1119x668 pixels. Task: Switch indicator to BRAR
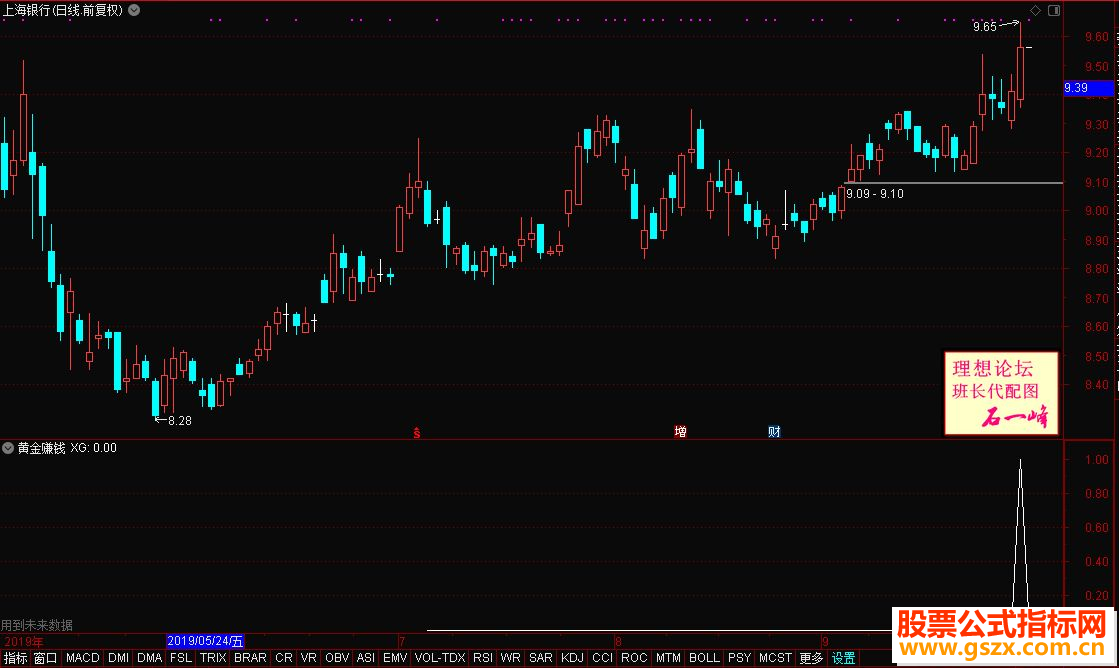(x=250, y=658)
